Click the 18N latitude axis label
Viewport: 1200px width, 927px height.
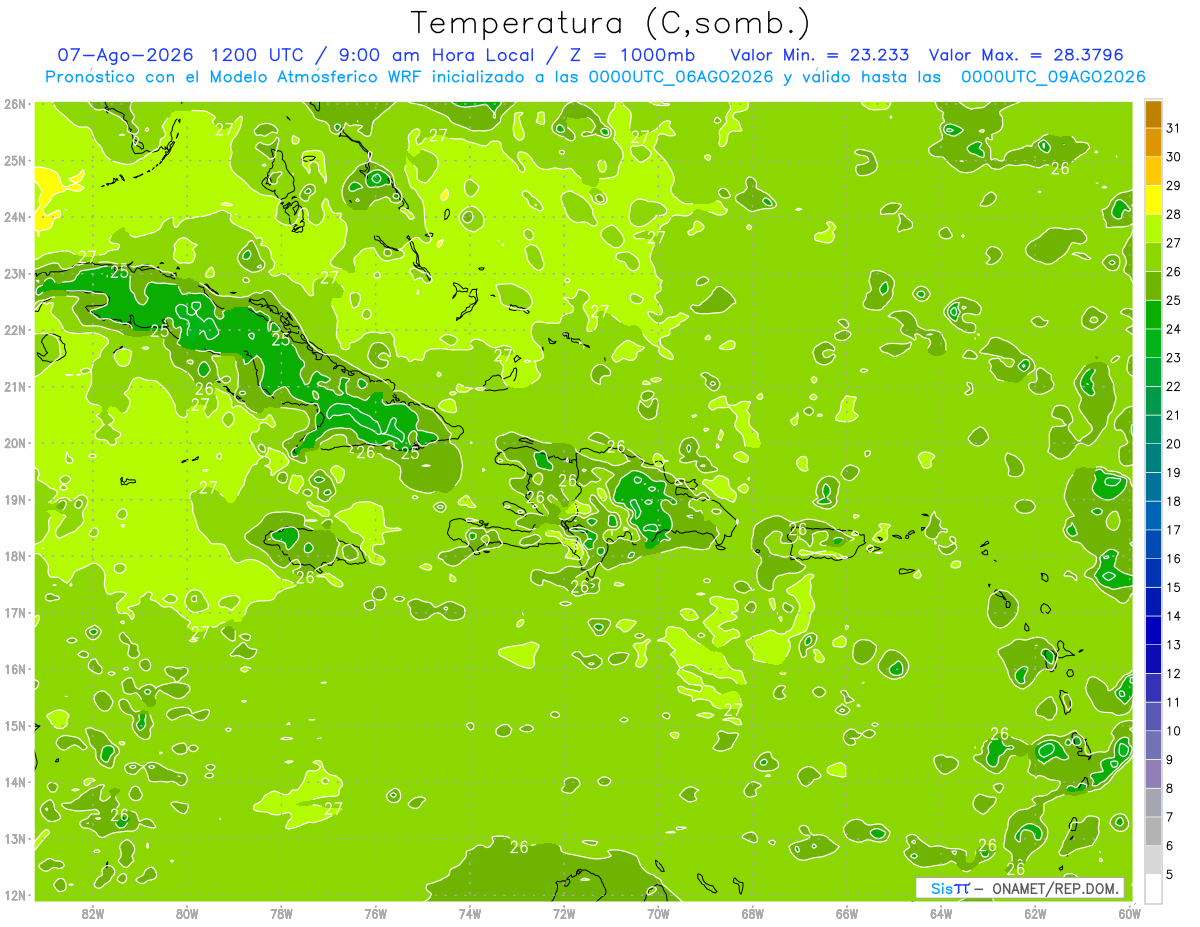(x=15, y=556)
